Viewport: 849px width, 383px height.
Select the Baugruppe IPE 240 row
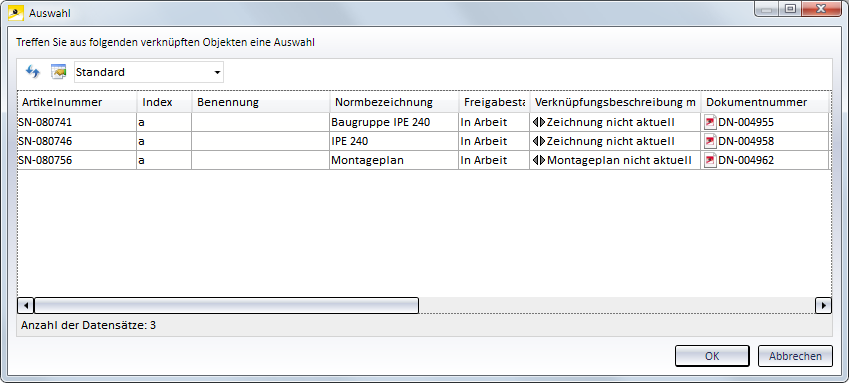[x=423, y=122]
